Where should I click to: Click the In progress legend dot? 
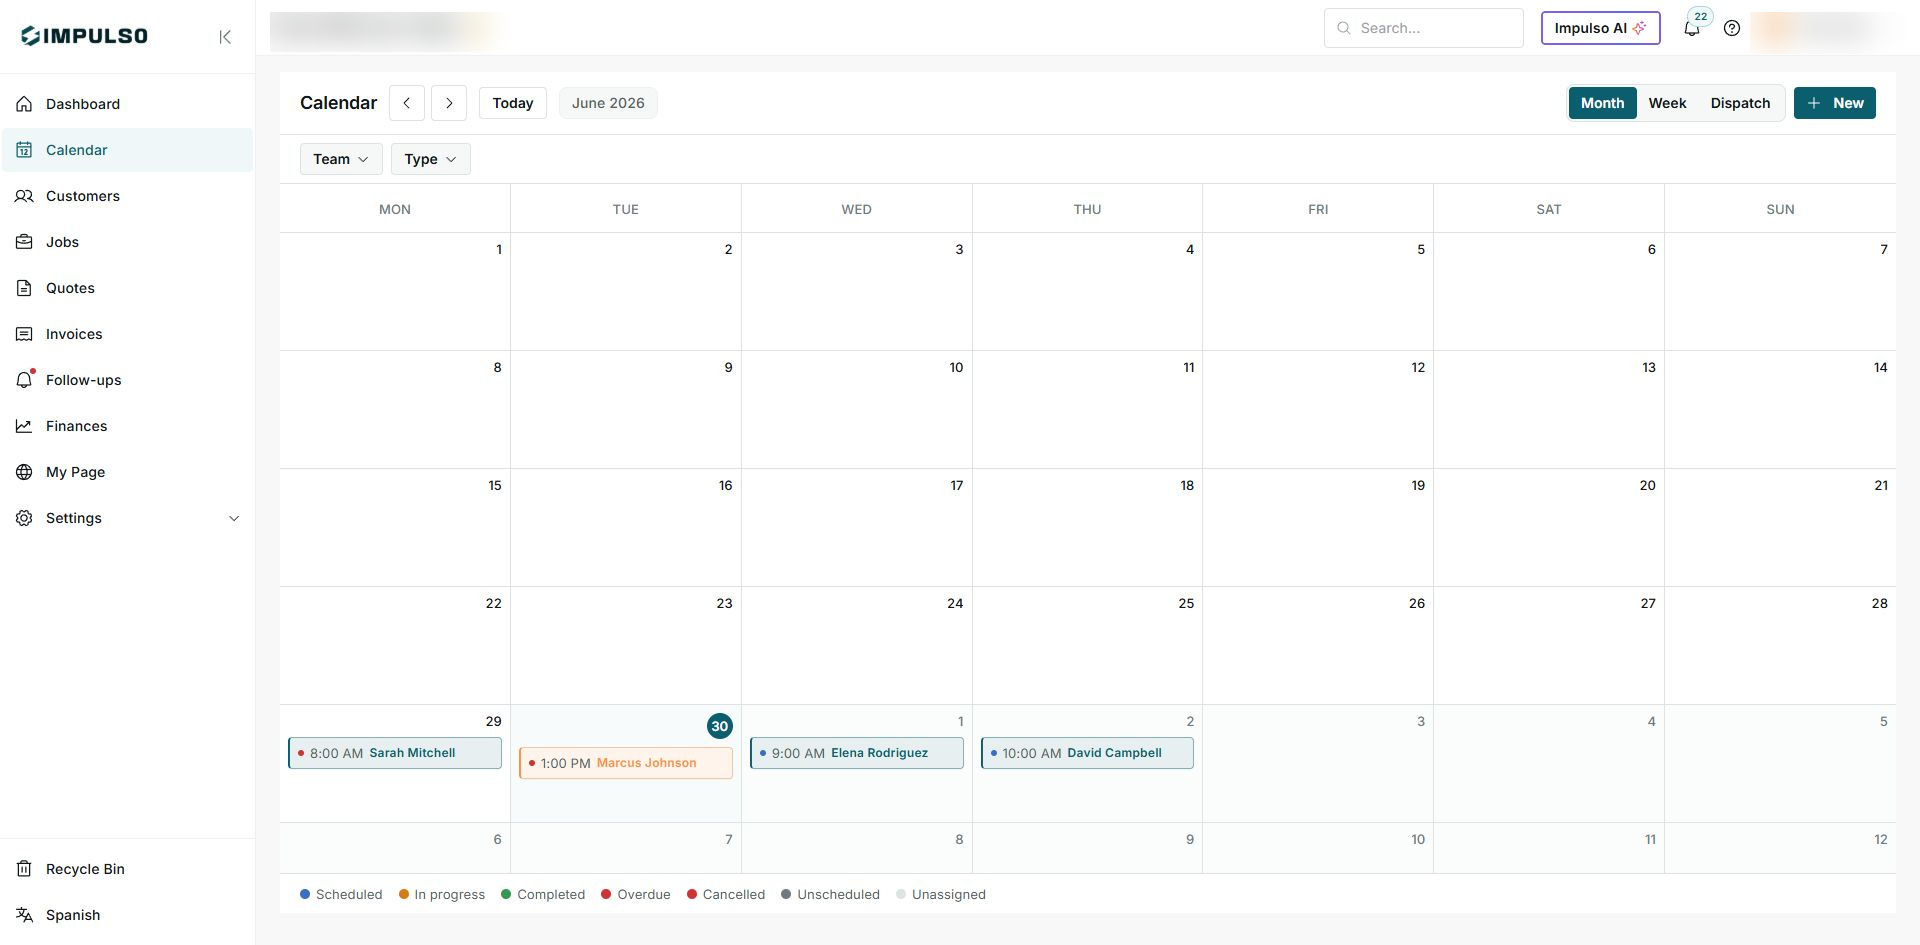(x=404, y=894)
